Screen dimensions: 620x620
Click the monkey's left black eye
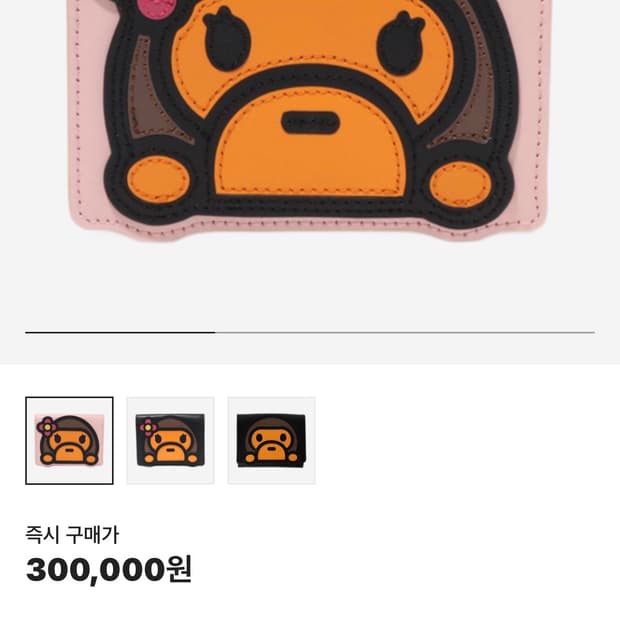coord(227,39)
